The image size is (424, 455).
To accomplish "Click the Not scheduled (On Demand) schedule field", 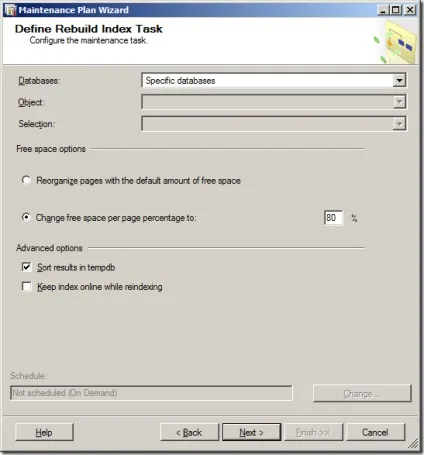I will pyautogui.click(x=151, y=393).
